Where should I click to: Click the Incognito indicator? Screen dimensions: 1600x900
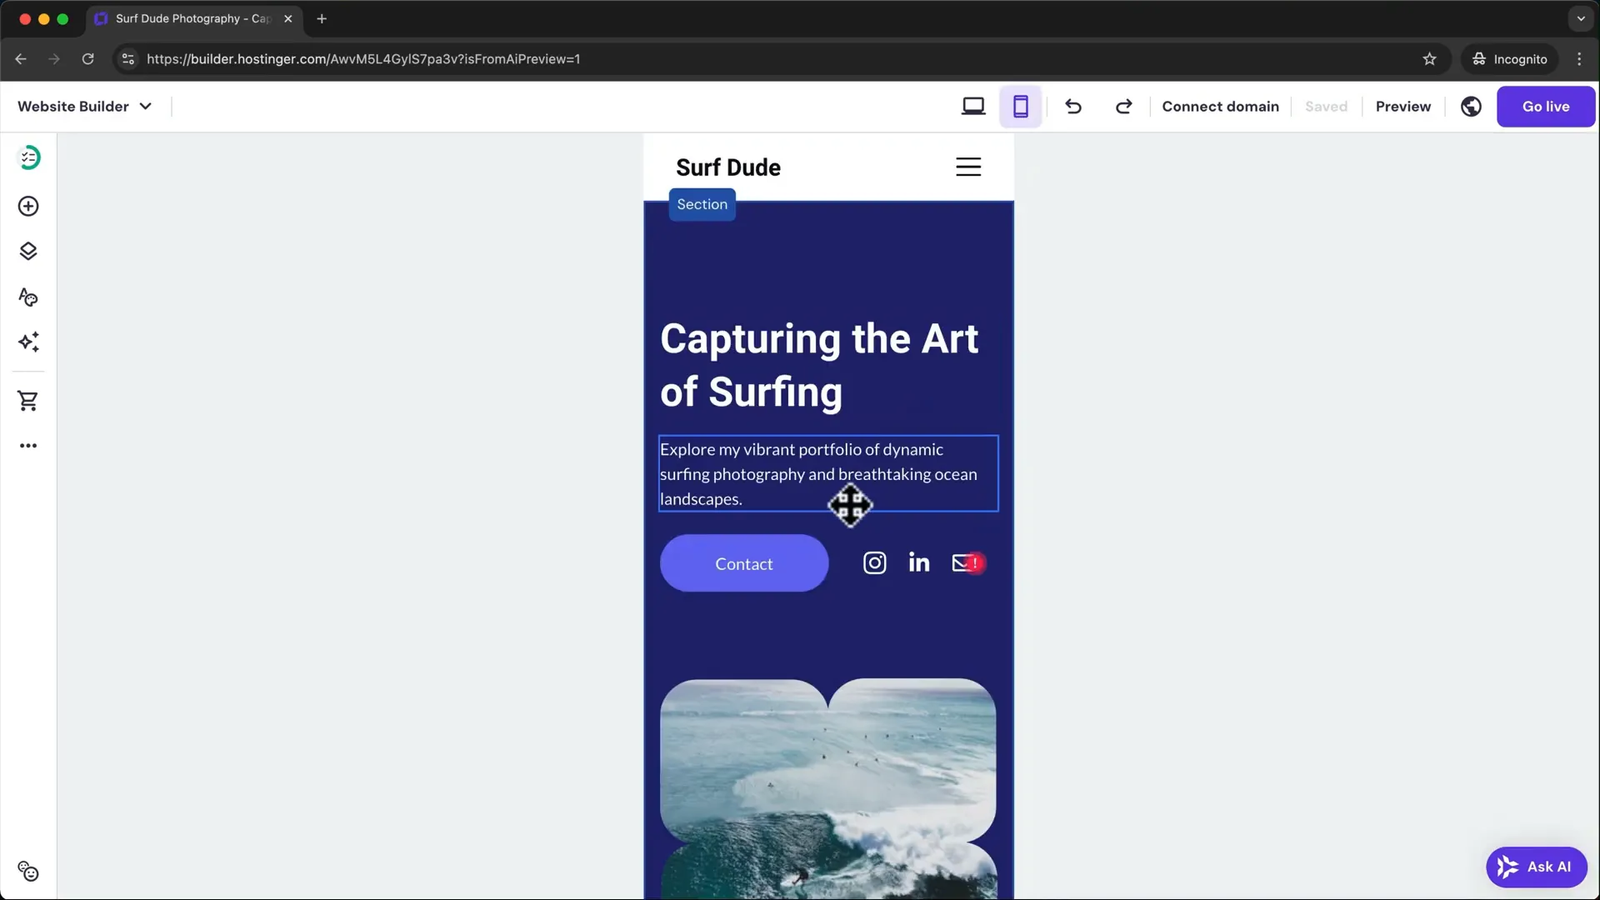[1510, 59]
